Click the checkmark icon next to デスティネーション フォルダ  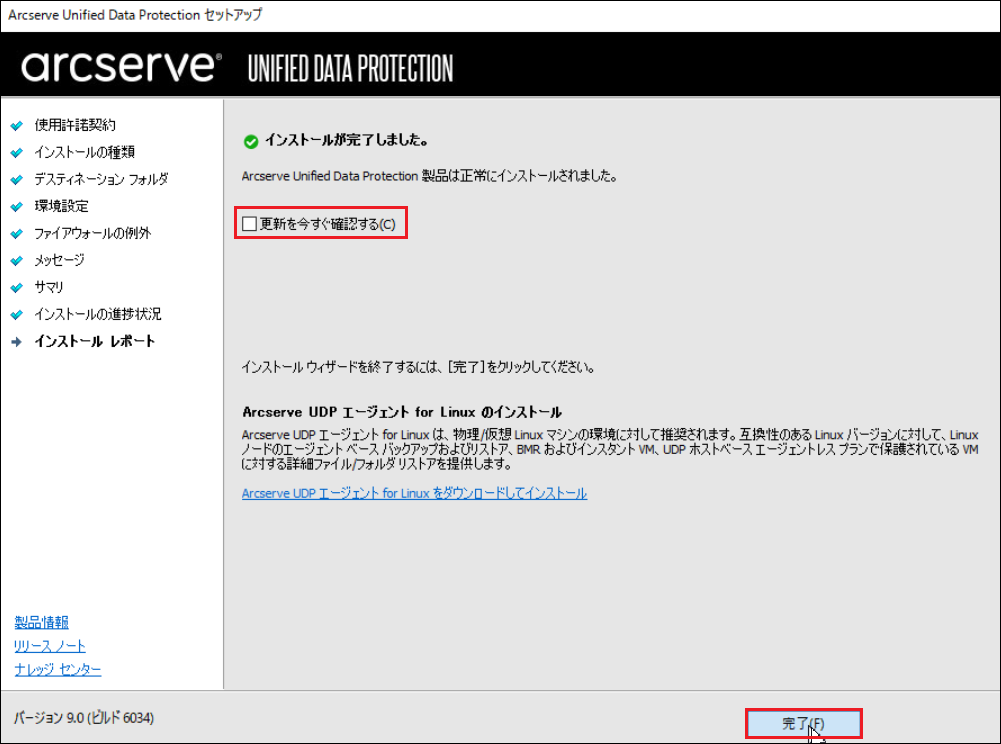(x=17, y=179)
